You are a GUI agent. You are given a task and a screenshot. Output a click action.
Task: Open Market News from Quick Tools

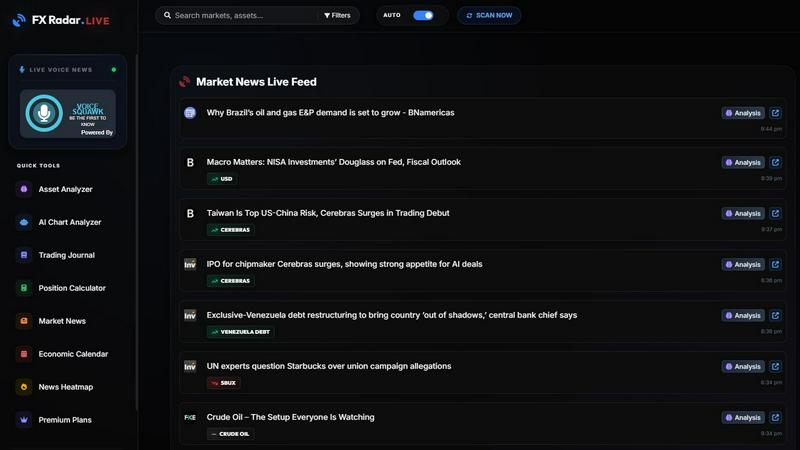pos(62,321)
